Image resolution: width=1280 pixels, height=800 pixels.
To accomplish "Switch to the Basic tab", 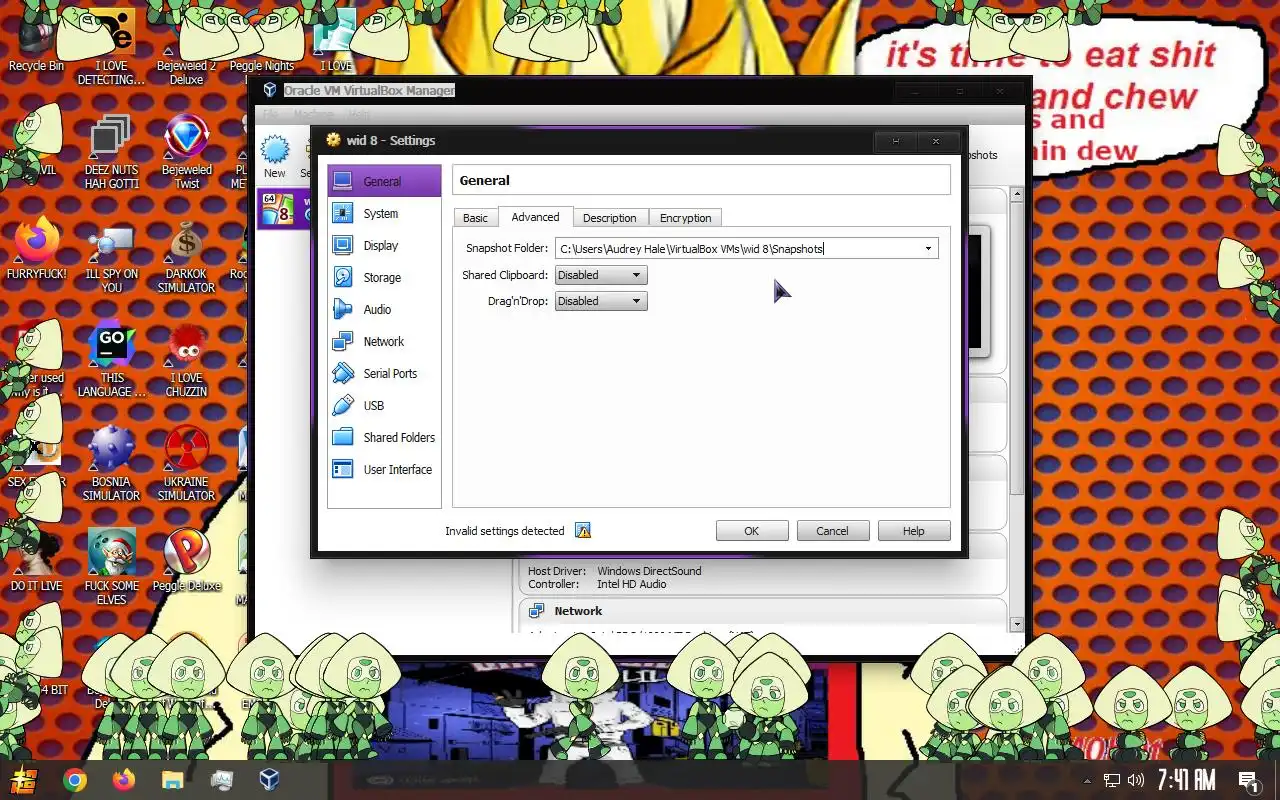I will pos(476,218).
